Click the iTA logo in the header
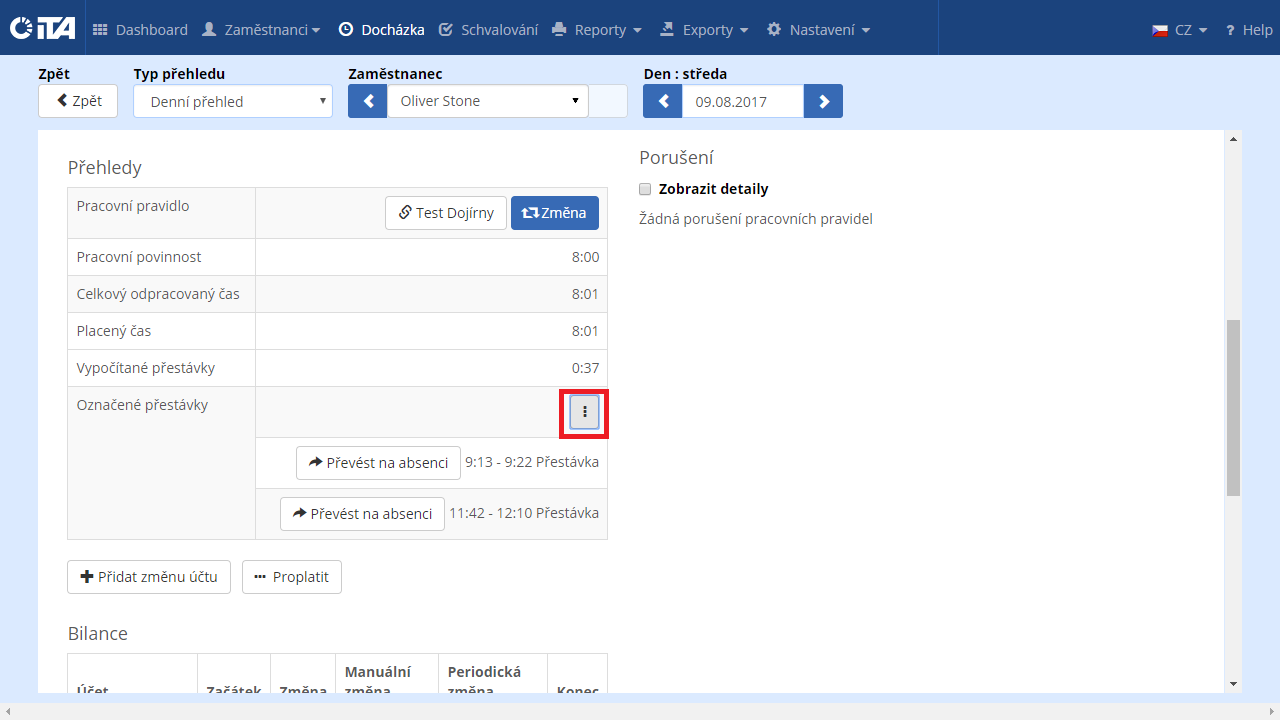The height and width of the screenshot is (720, 1280). click(42, 29)
